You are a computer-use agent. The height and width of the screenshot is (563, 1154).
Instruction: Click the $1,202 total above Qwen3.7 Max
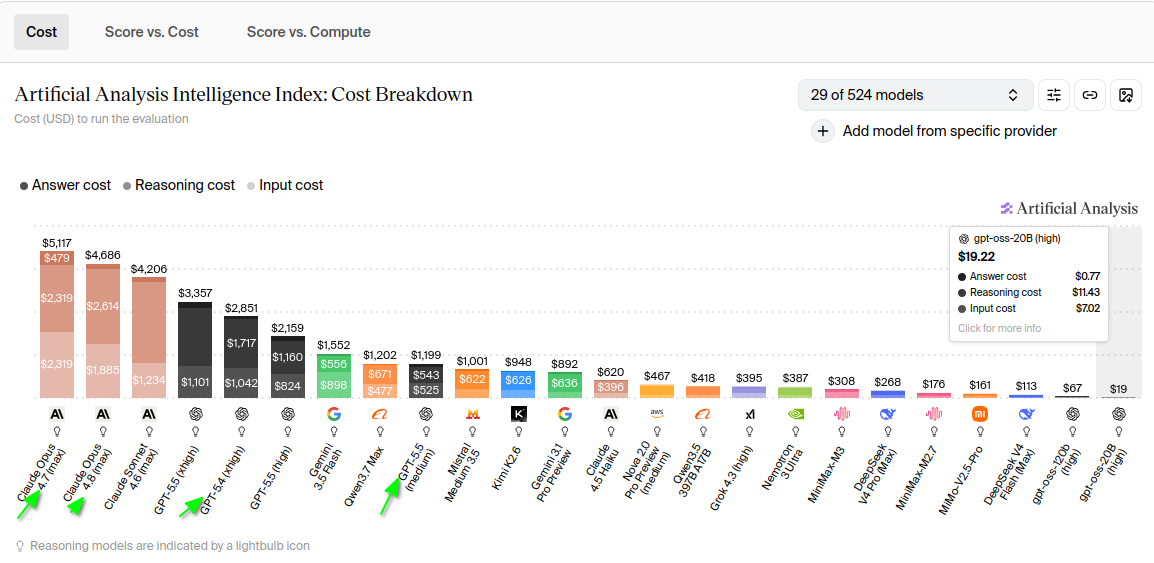coord(380,355)
